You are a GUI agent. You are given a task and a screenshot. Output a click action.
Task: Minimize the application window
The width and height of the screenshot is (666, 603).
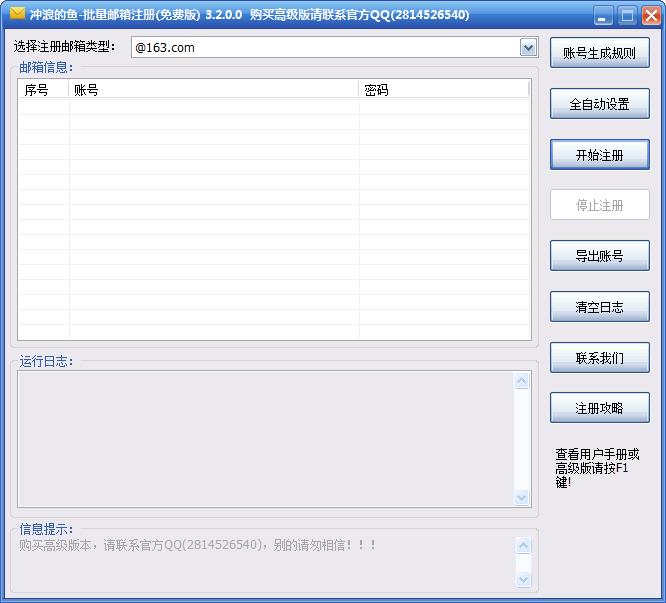pos(605,15)
